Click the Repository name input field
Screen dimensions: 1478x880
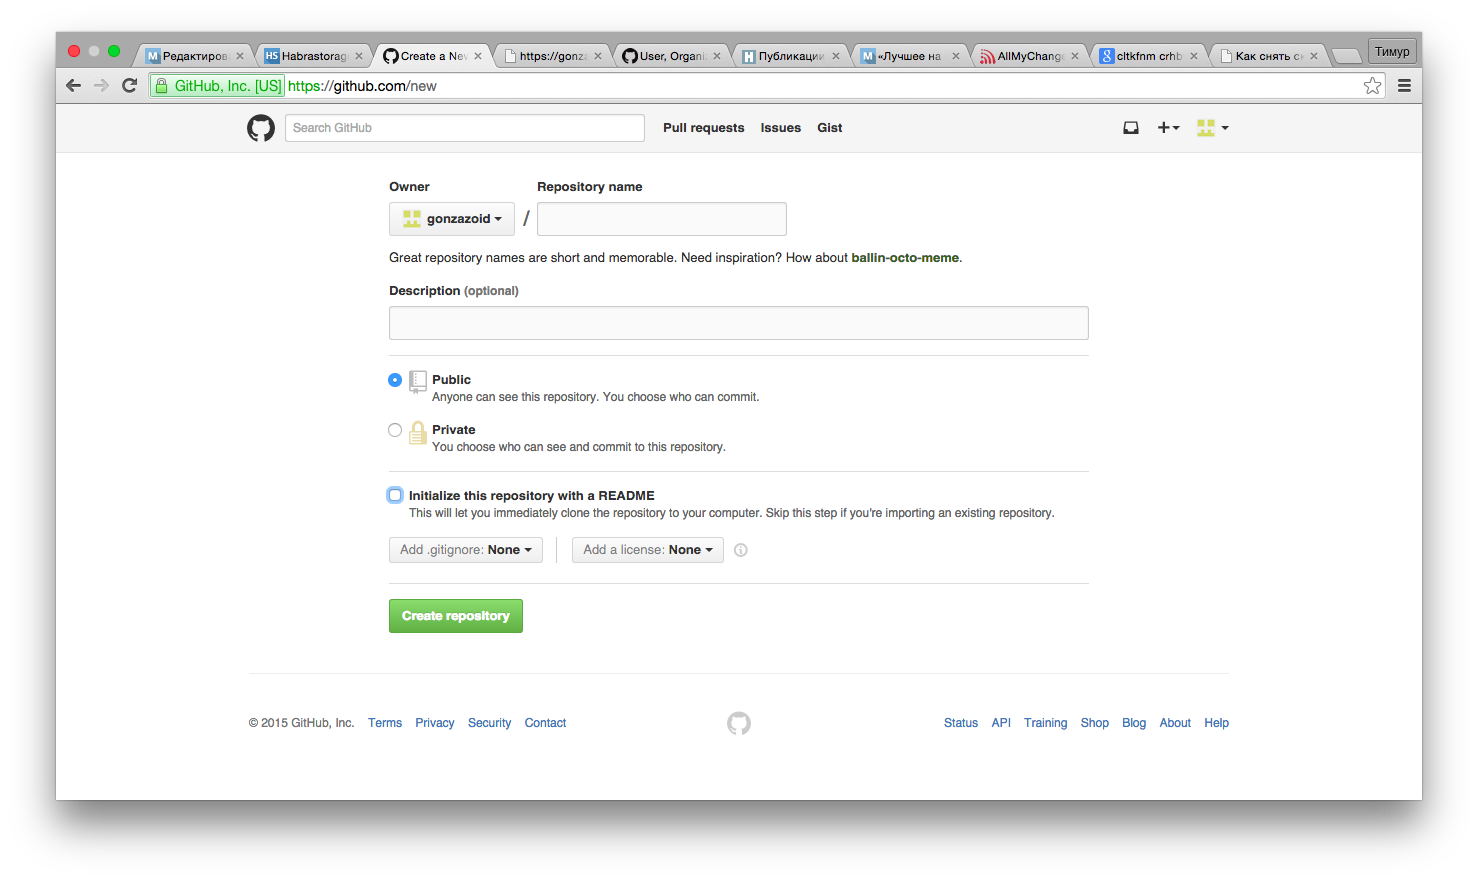(662, 219)
